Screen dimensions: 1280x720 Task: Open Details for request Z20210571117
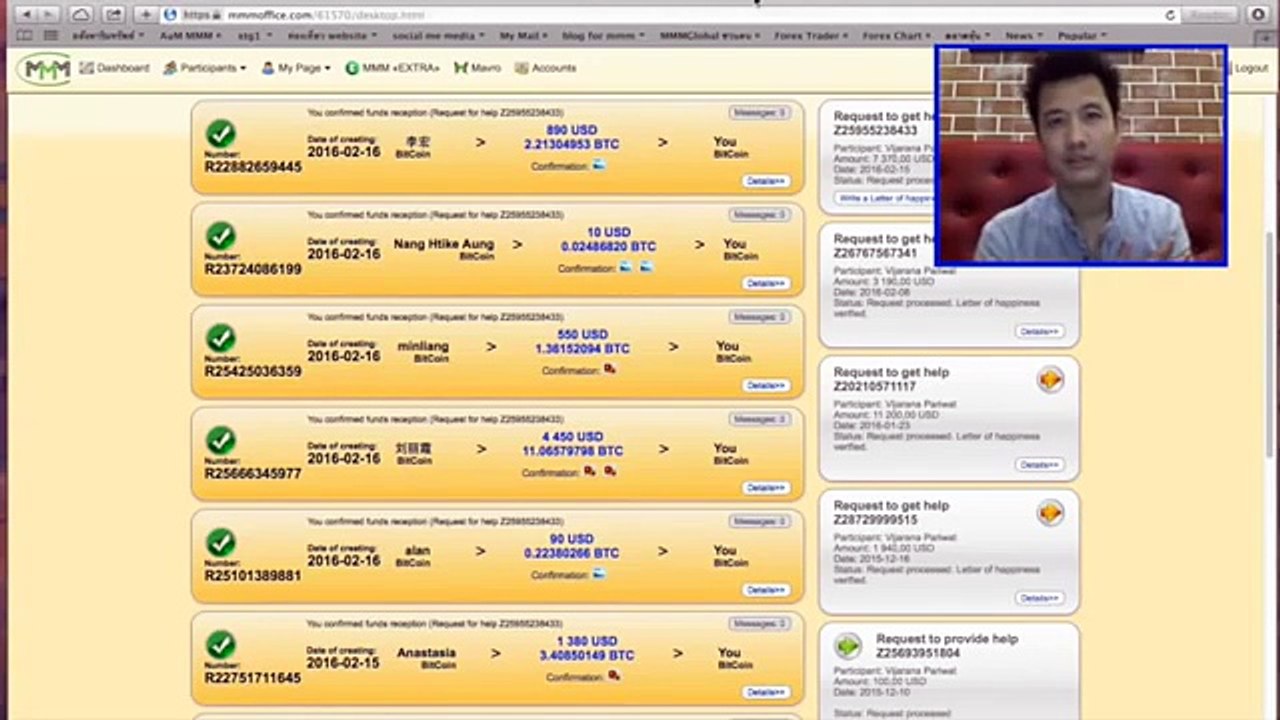(x=1039, y=465)
